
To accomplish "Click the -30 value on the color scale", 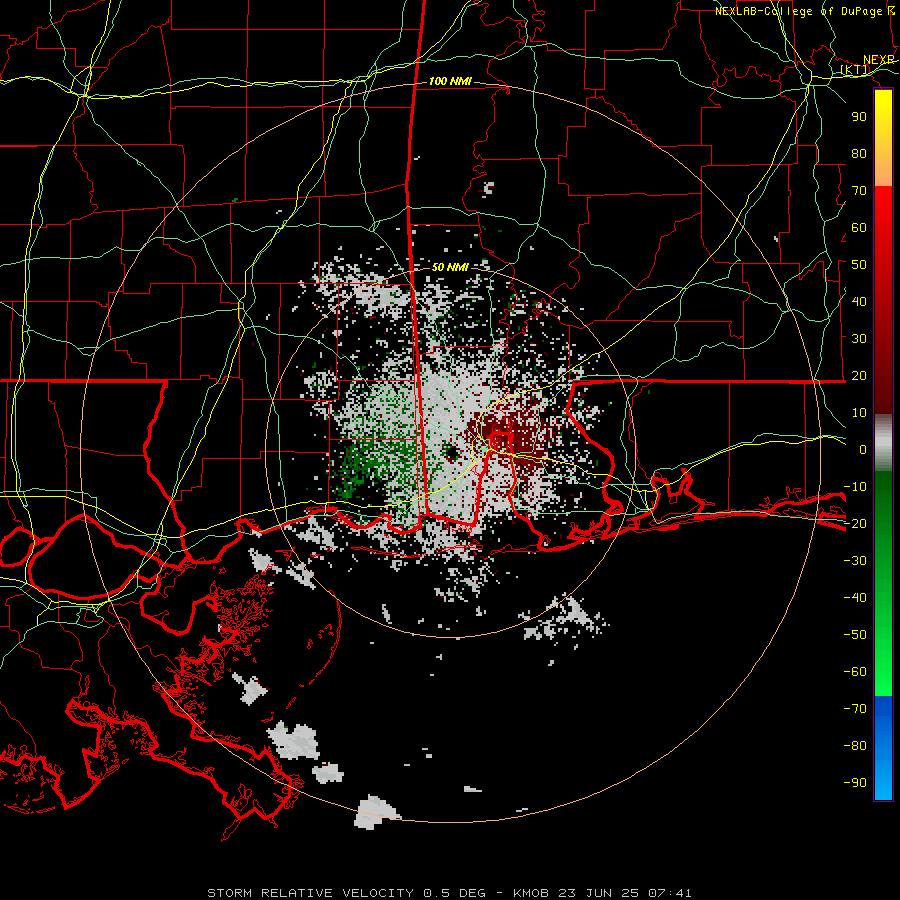I will pos(855,561).
